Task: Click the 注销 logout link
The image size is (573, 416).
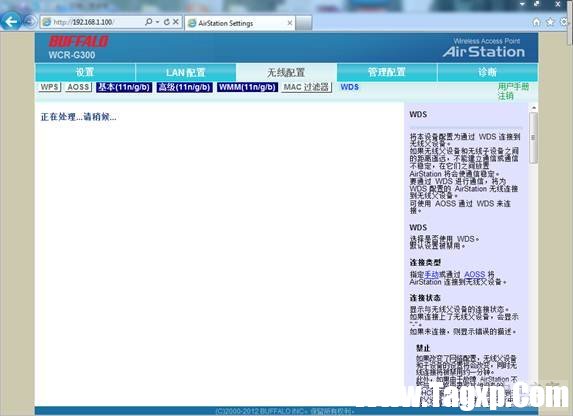Action: [505, 96]
